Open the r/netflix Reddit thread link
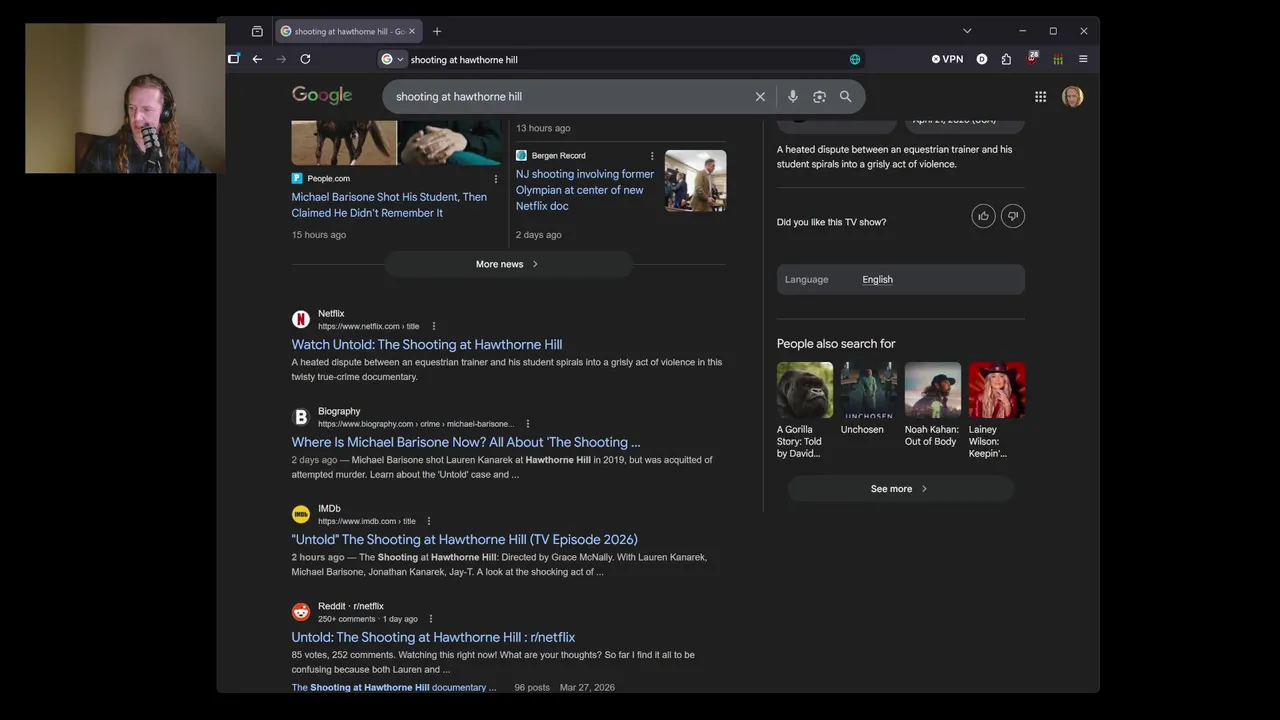This screenshot has width=1280, height=720. pos(433,637)
